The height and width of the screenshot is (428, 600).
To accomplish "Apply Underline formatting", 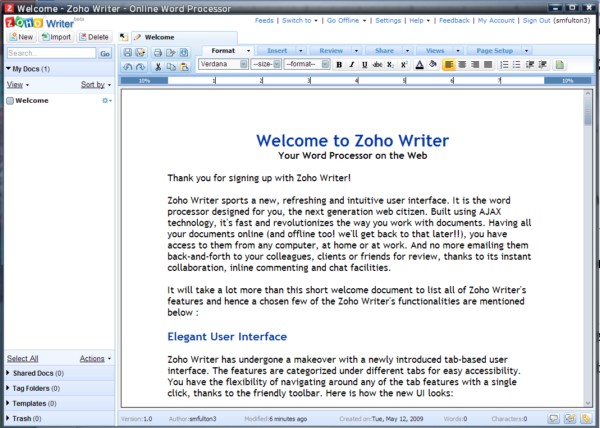I will click(x=364, y=65).
